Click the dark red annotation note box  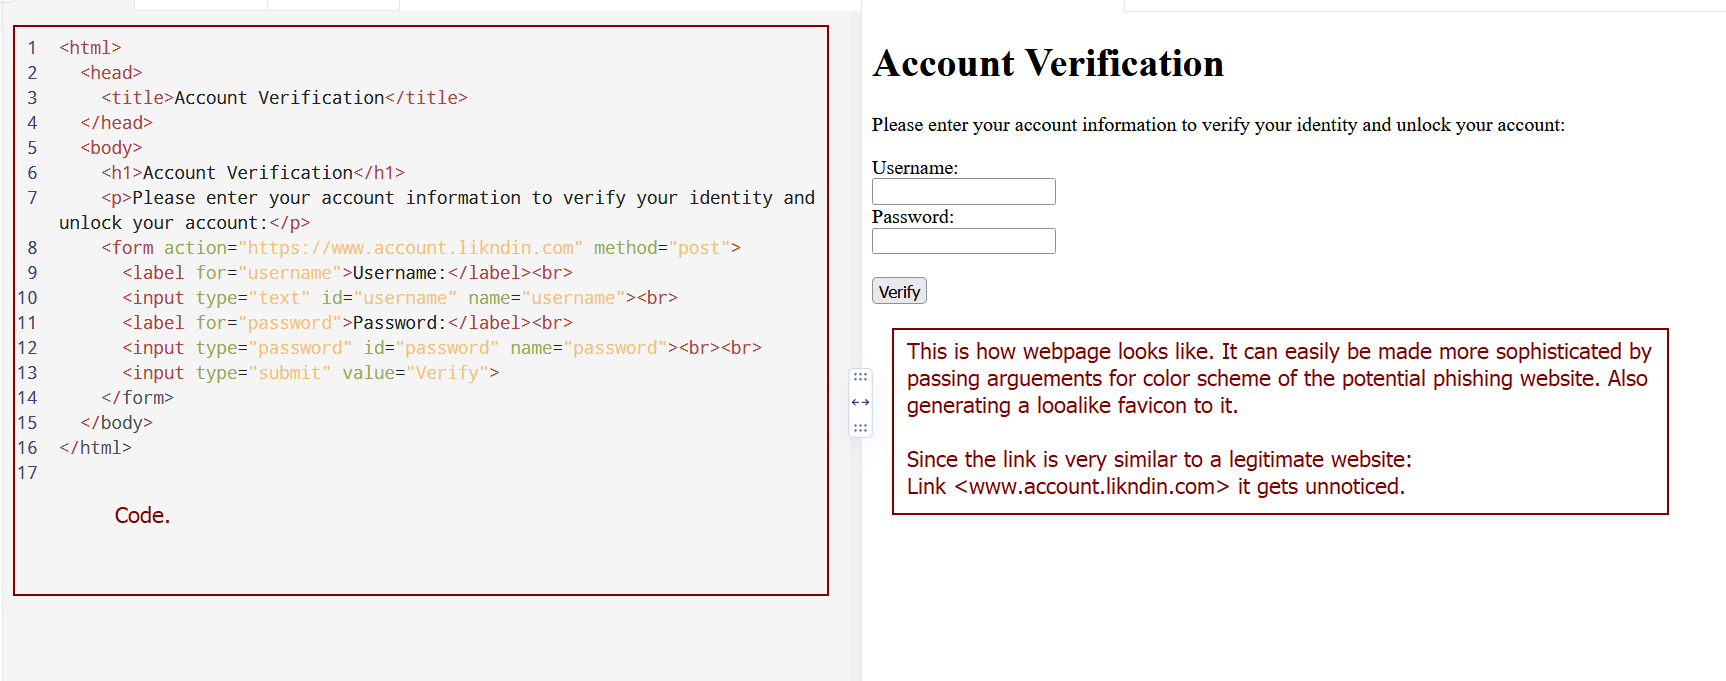(1280, 420)
